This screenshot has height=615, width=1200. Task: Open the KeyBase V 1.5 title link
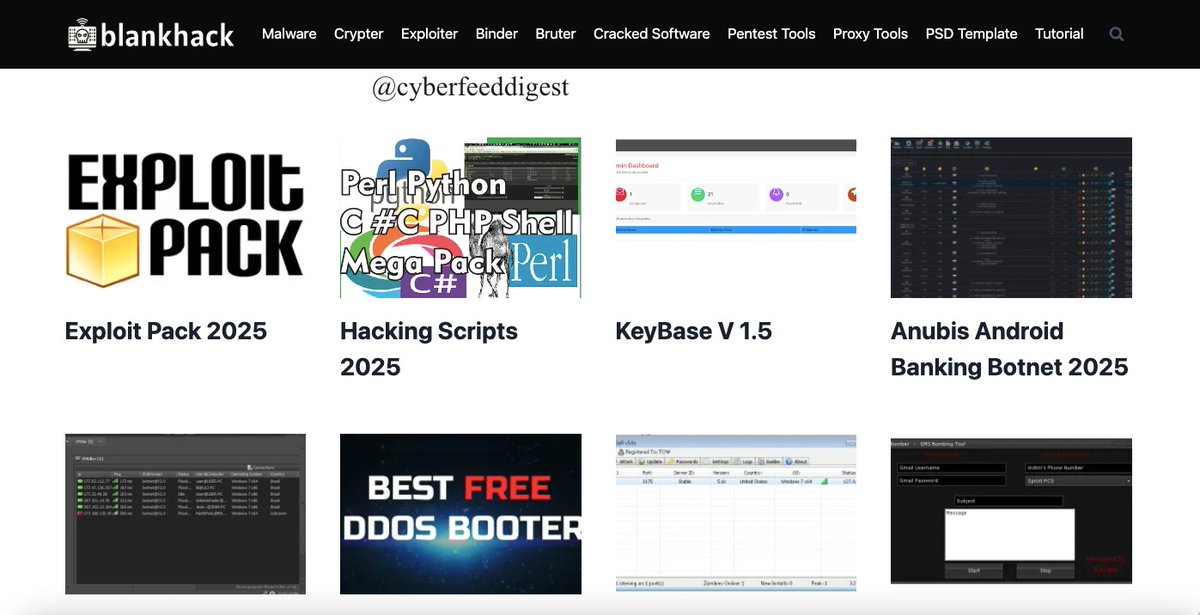(x=694, y=331)
